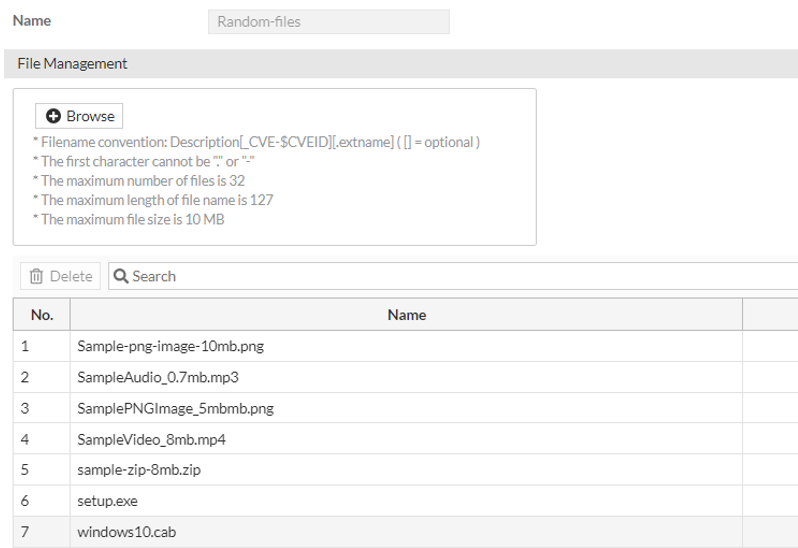Screen dimensions: 798x548
Task: Sort by the No. column header
Action: point(42,314)
